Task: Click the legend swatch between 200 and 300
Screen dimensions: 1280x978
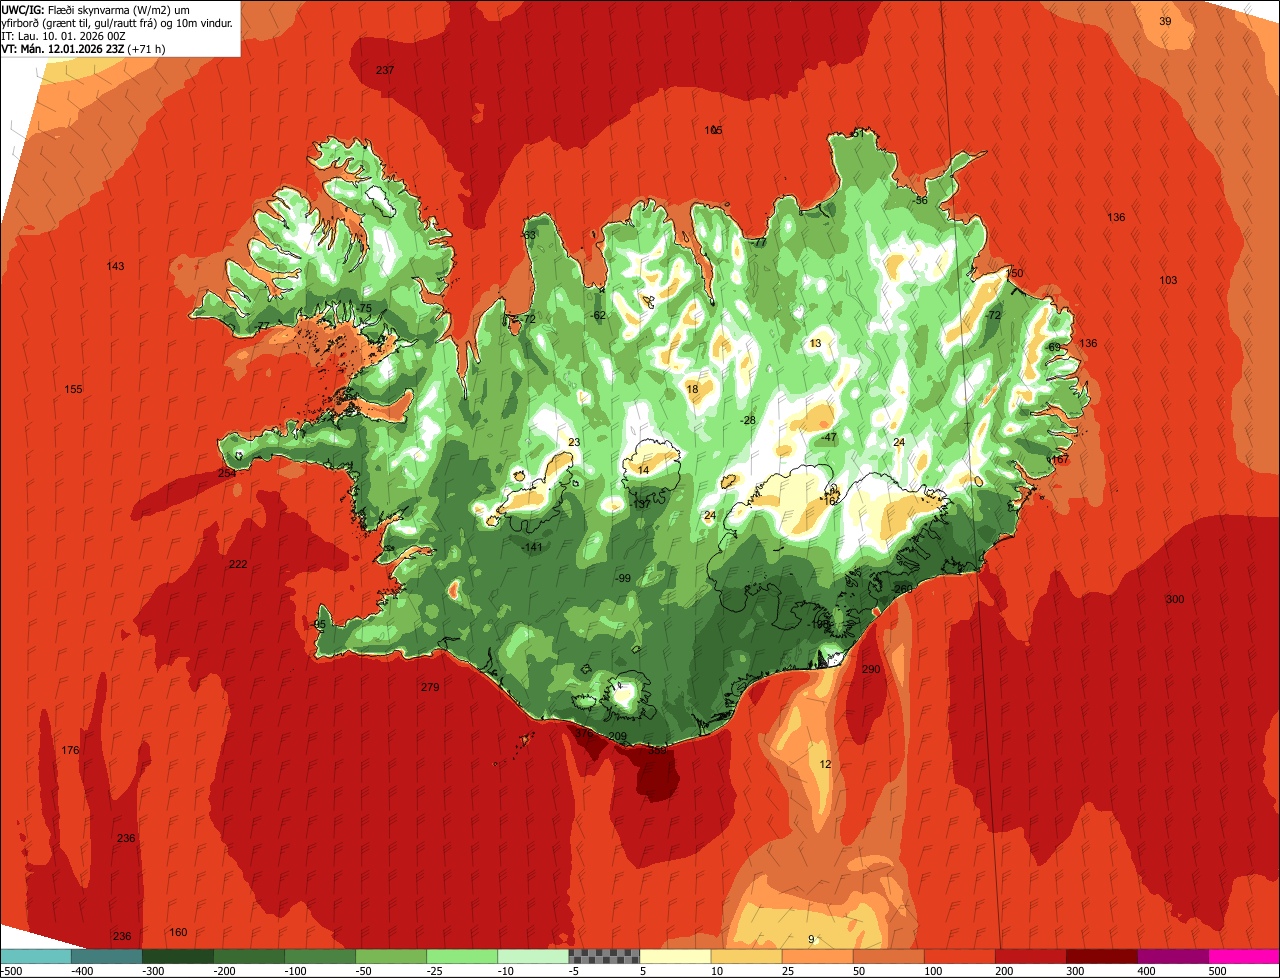Action: 1031,956
